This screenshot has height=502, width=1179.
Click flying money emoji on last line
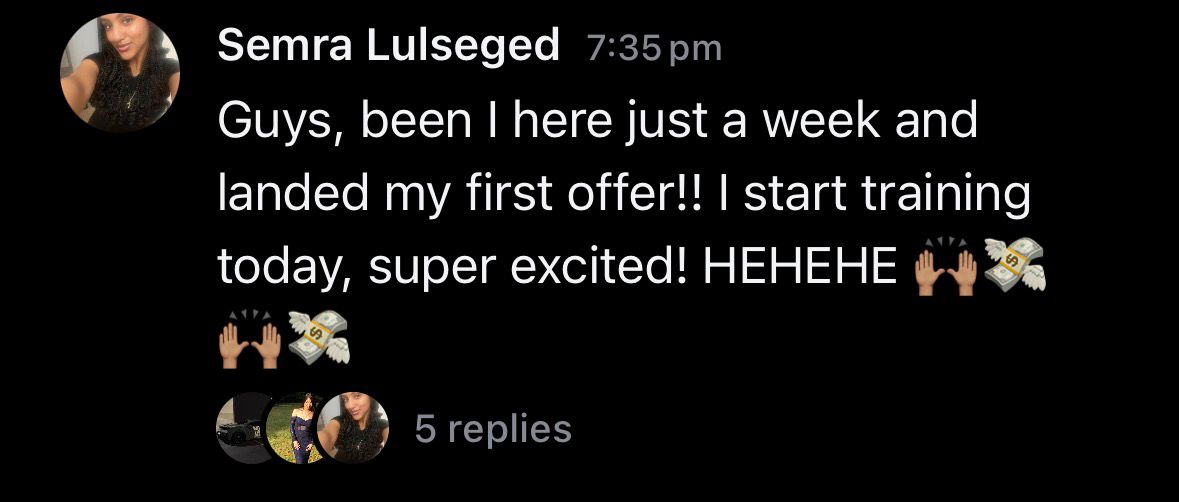320,337
